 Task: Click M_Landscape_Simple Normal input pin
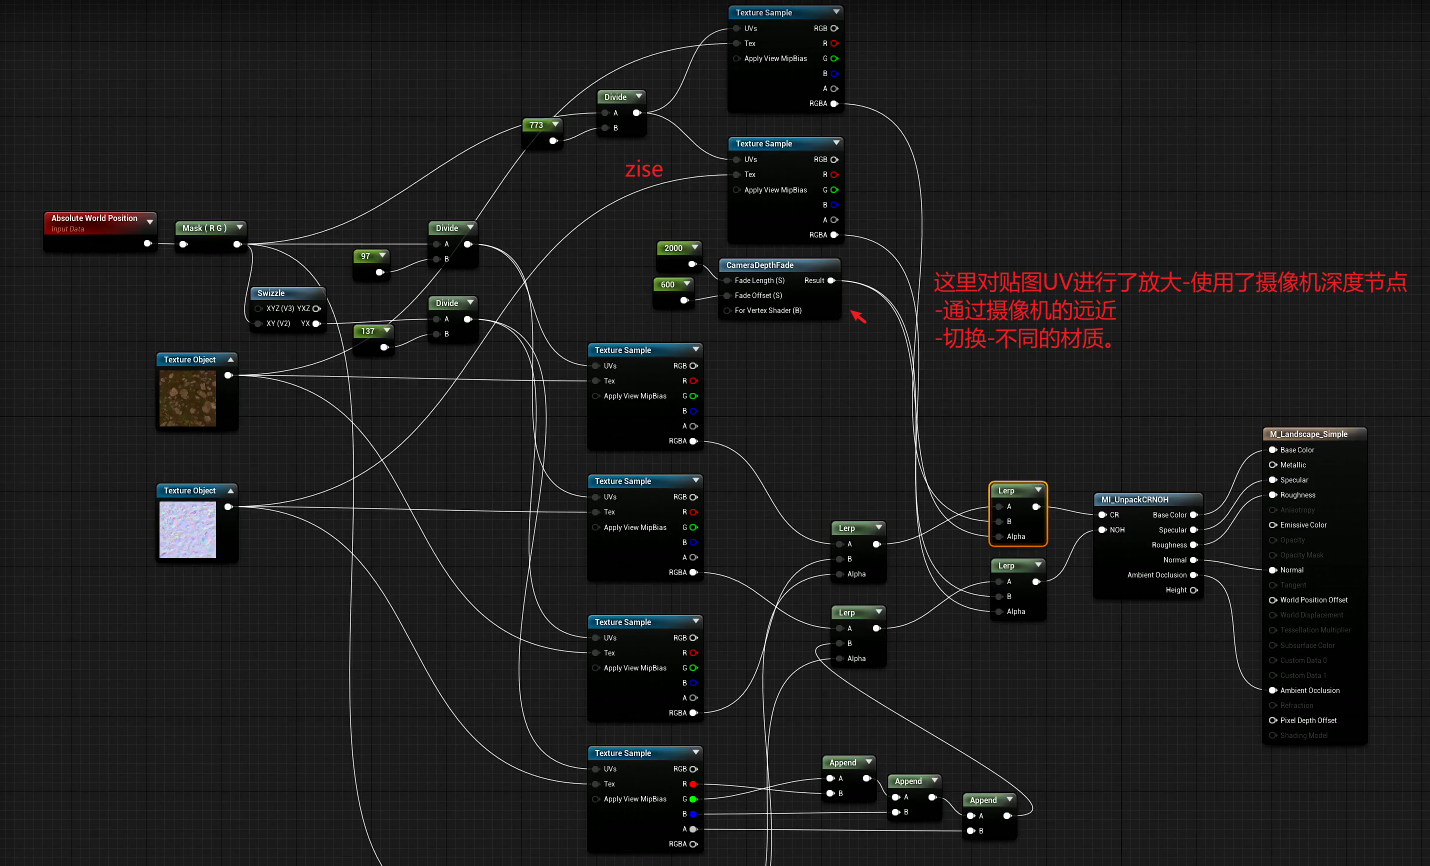click(1273, 570)
